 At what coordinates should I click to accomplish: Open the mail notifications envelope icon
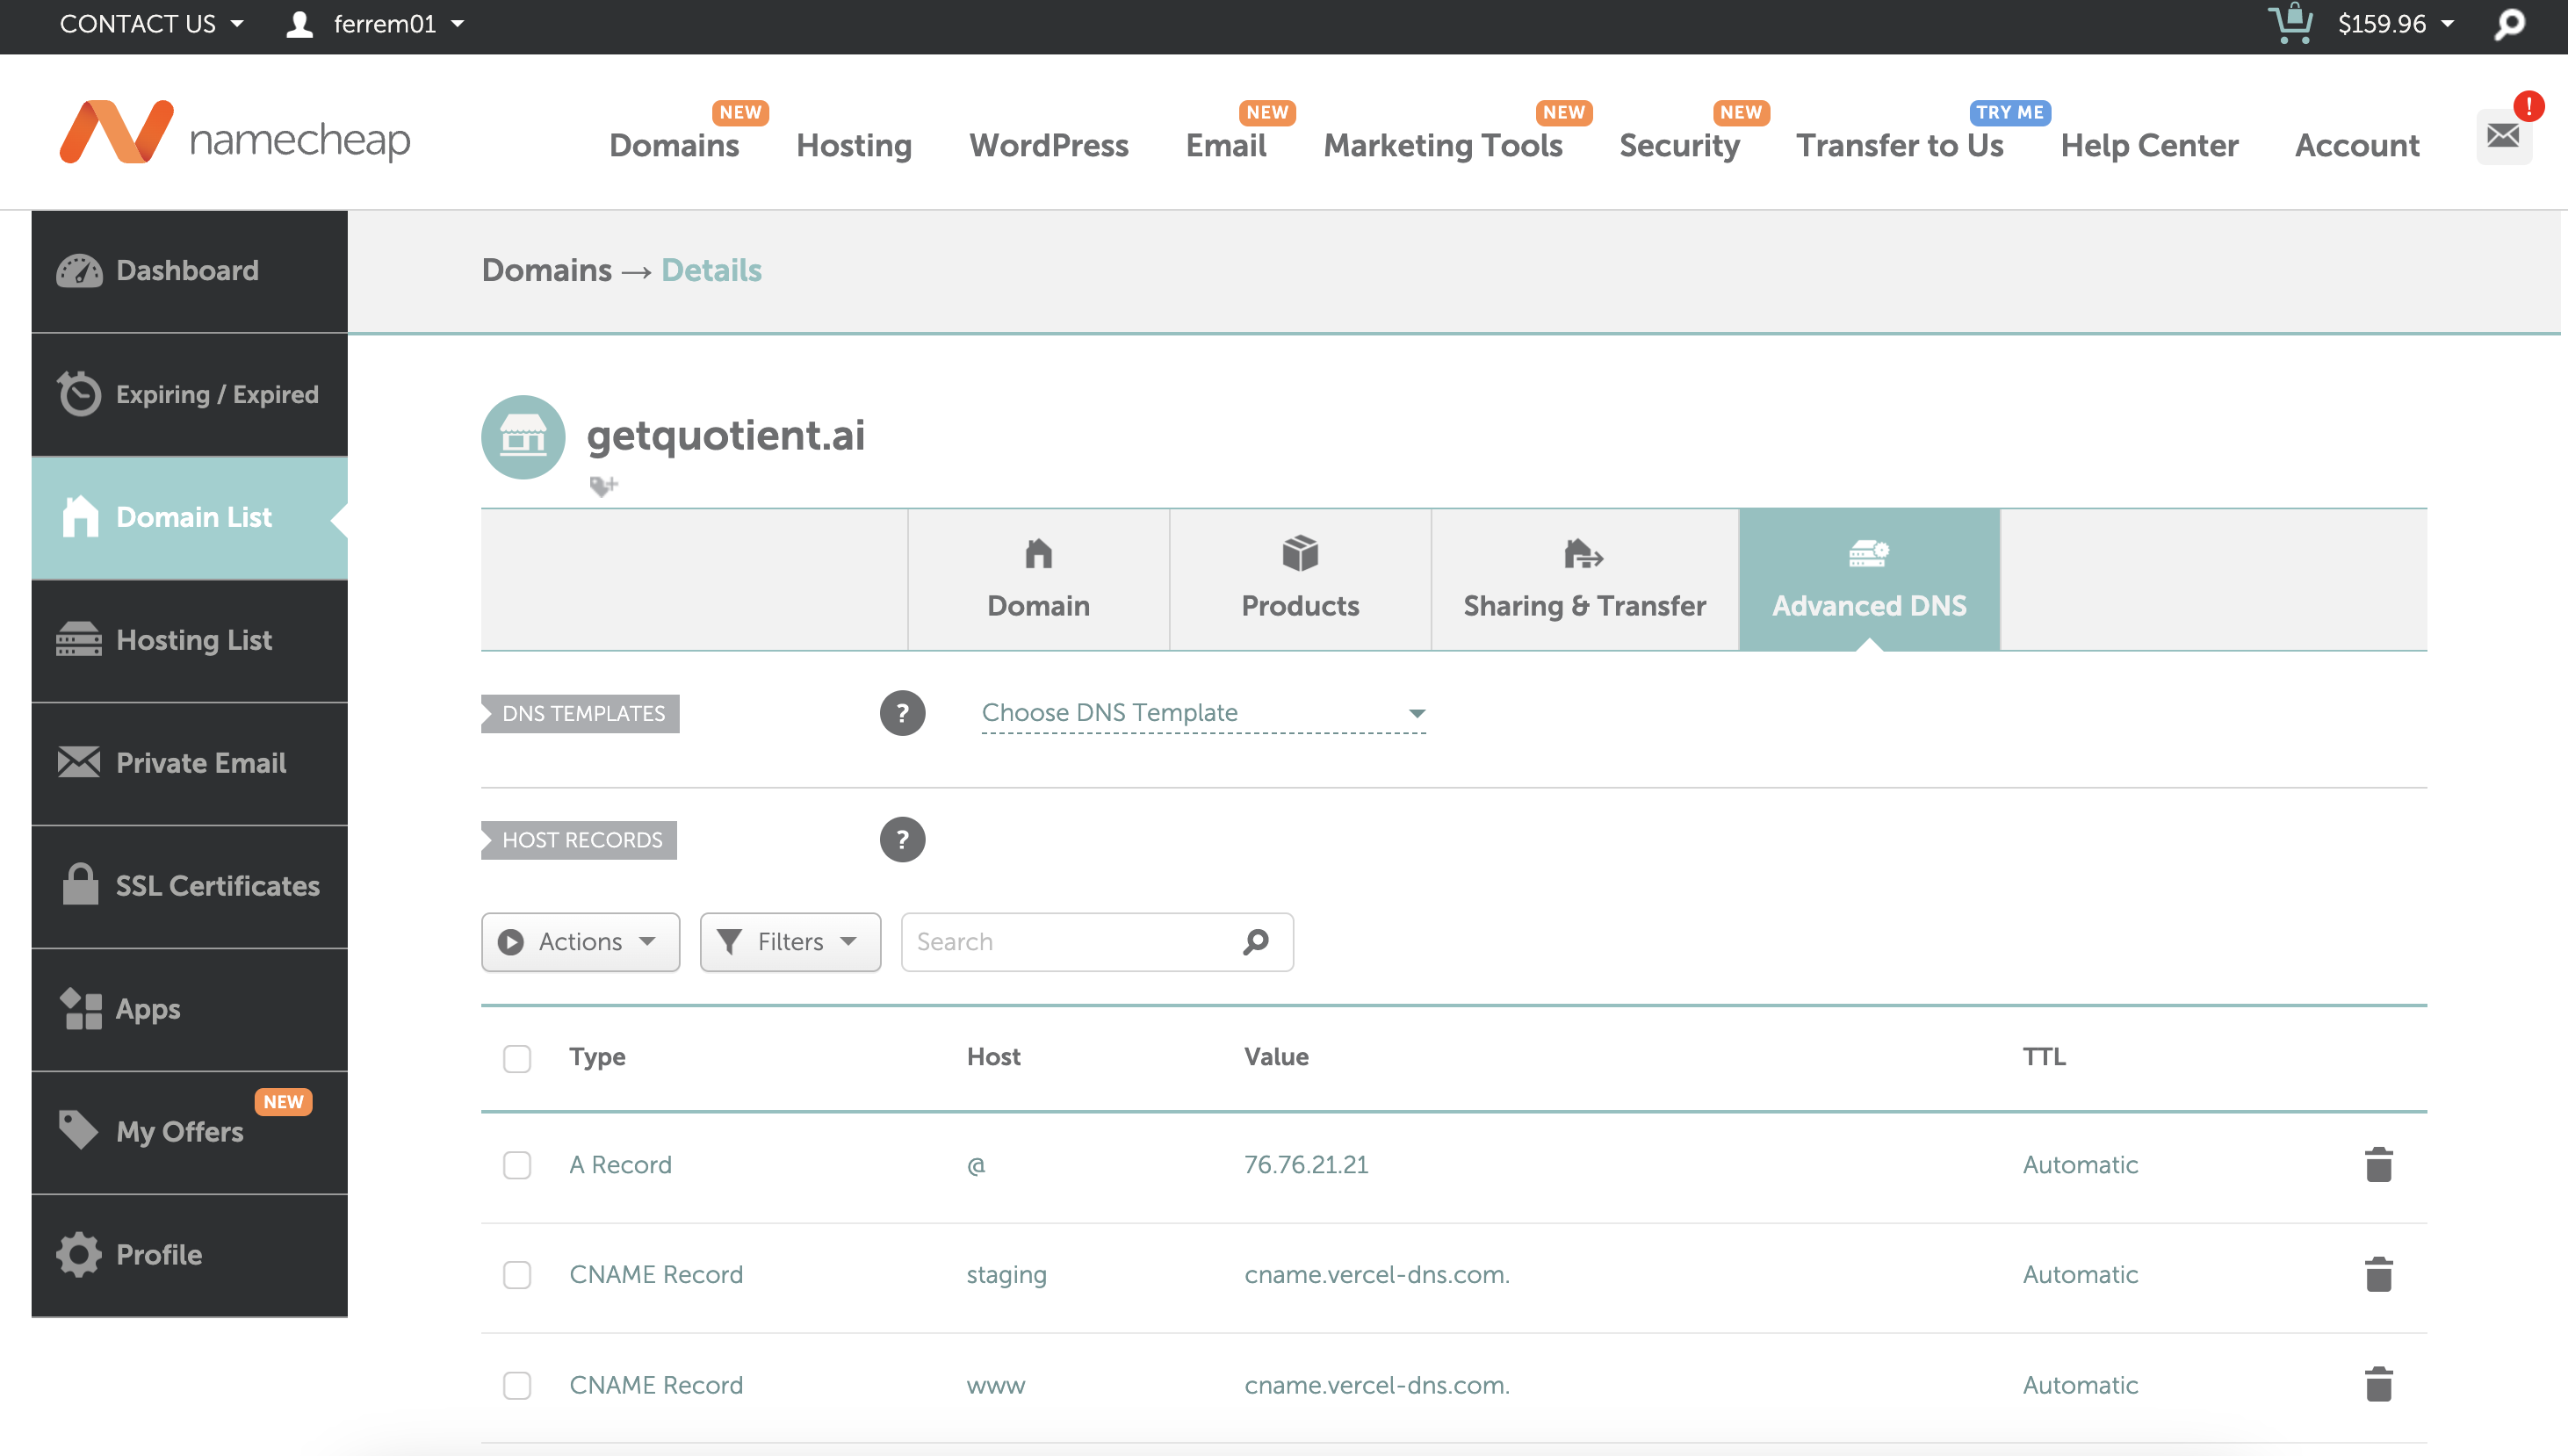(2503, 136)
